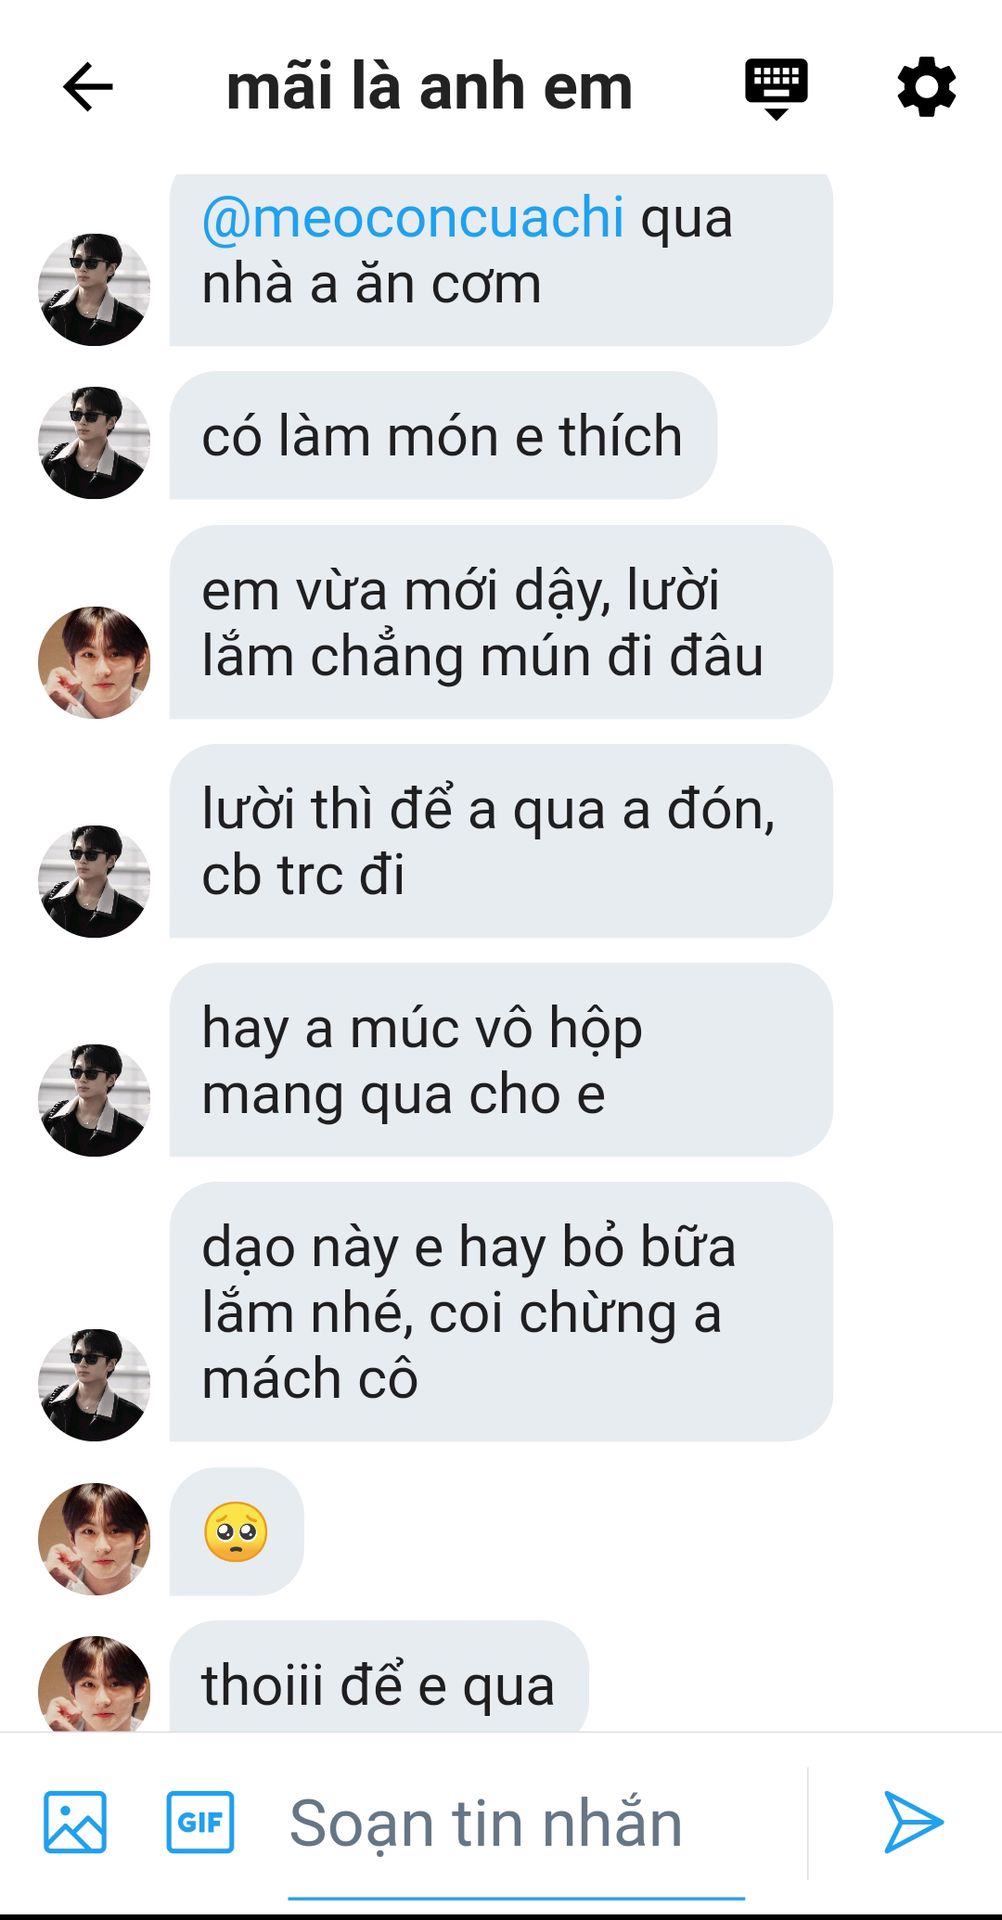Open the settings gear icon
Image resolution: width=1002 pixels, height=1920 pixels.
tap(926, 87)
